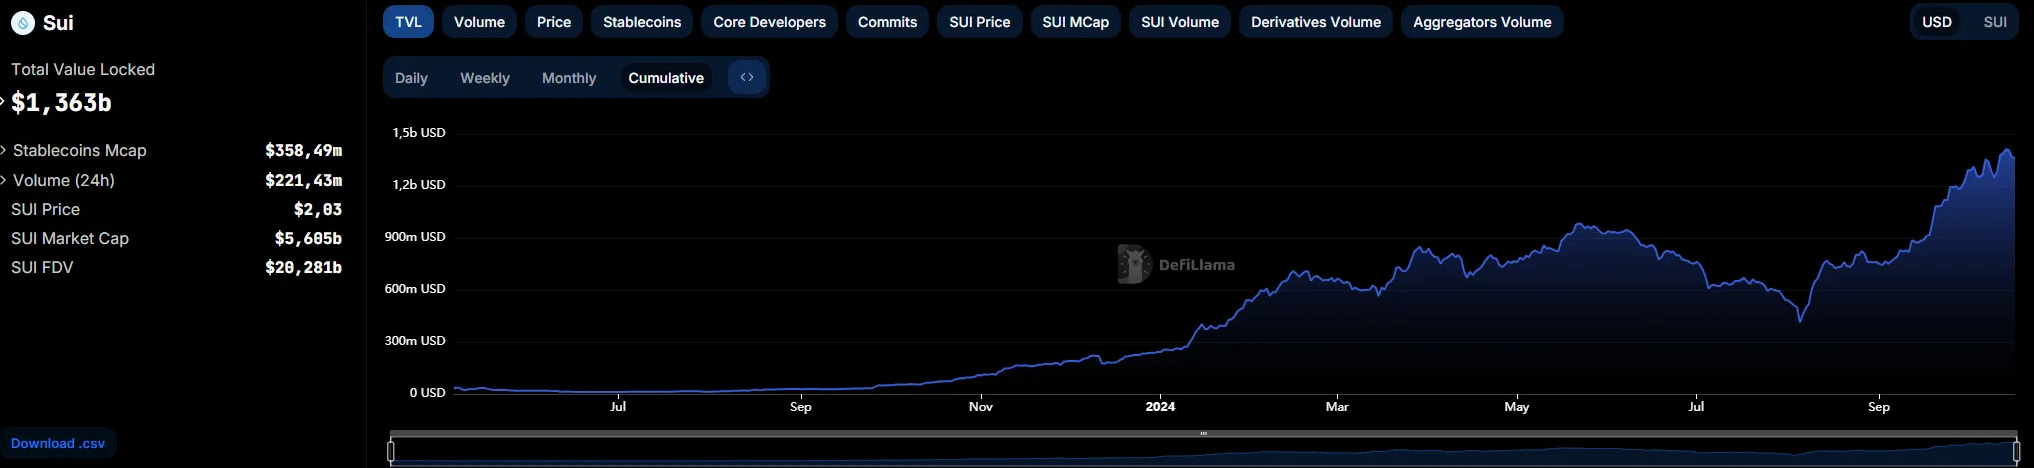This screenshot has width=2034, height=468.
Task: Click the May x-axis label
Action: point(1517,406)
